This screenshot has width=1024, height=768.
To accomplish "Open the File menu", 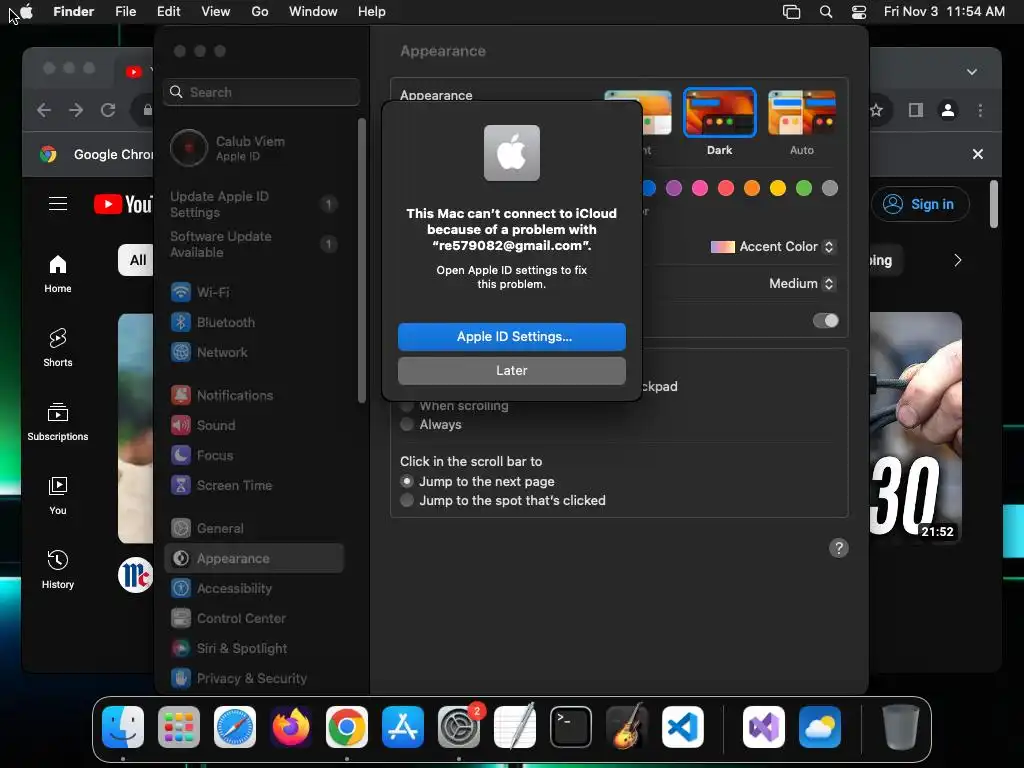I will click(125, 12).
